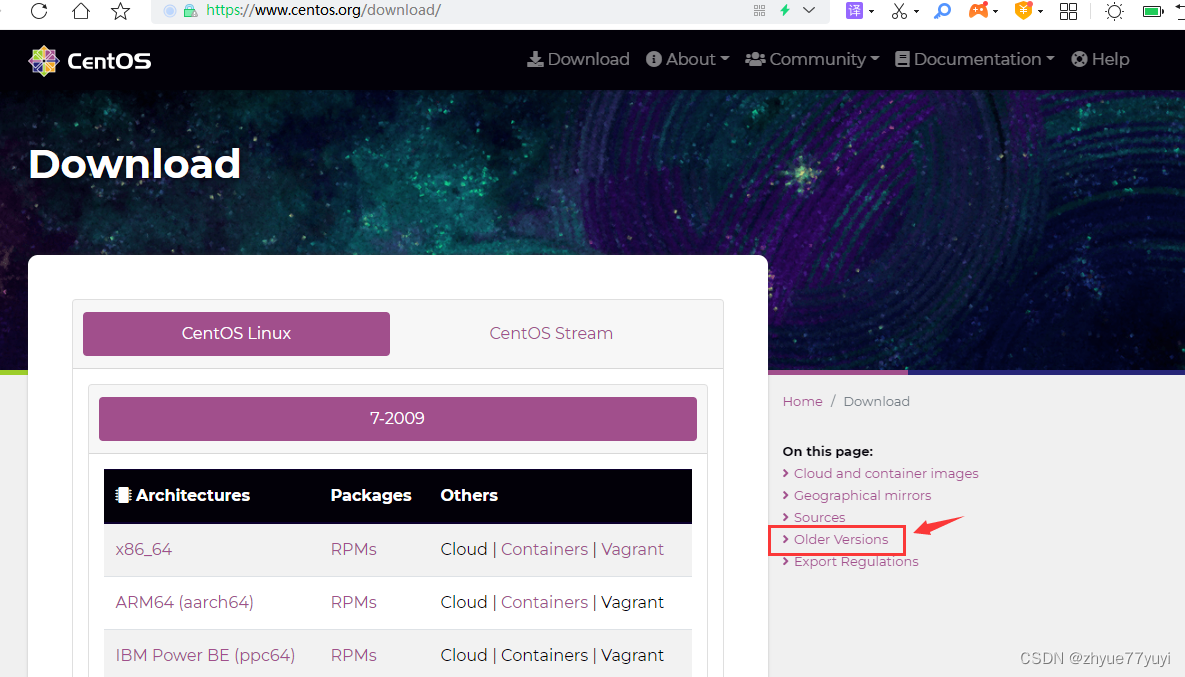This screenshot has width=1185, height=677.
Task: Open the four-squares apps grid icon
Action: [1069, 11]
